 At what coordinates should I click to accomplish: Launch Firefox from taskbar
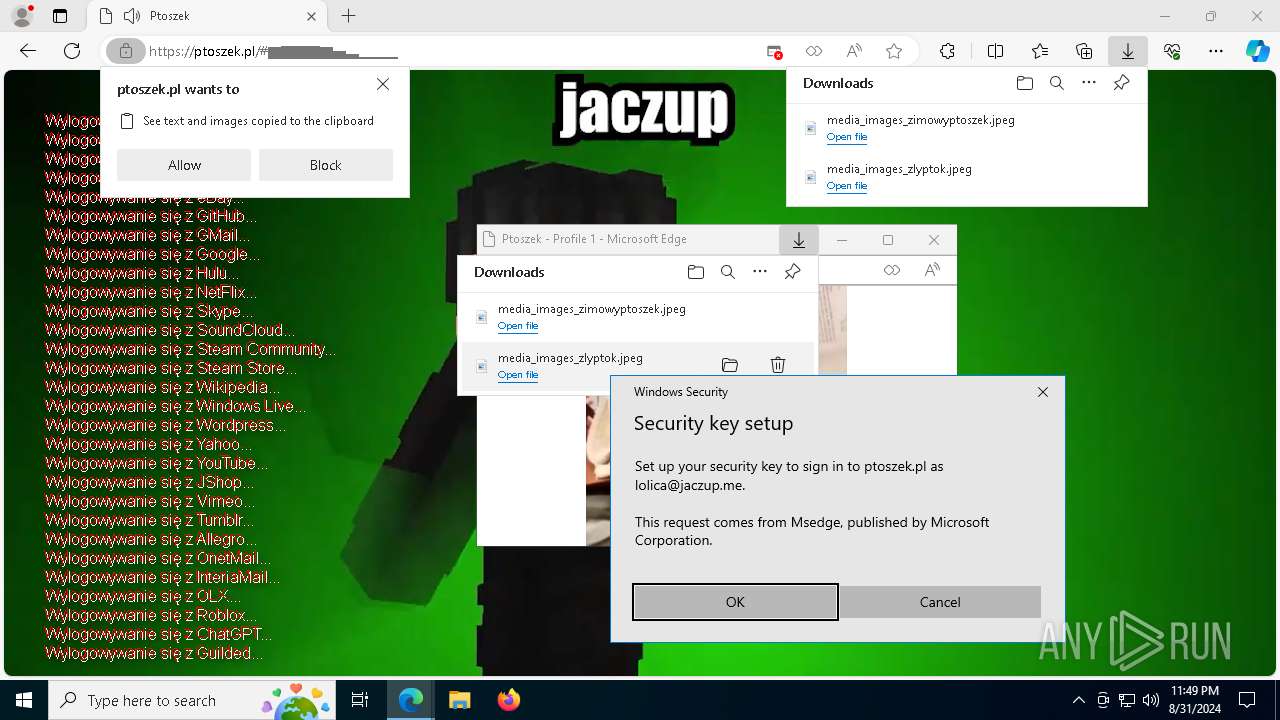pyautogui.click(x=508, y=700)
